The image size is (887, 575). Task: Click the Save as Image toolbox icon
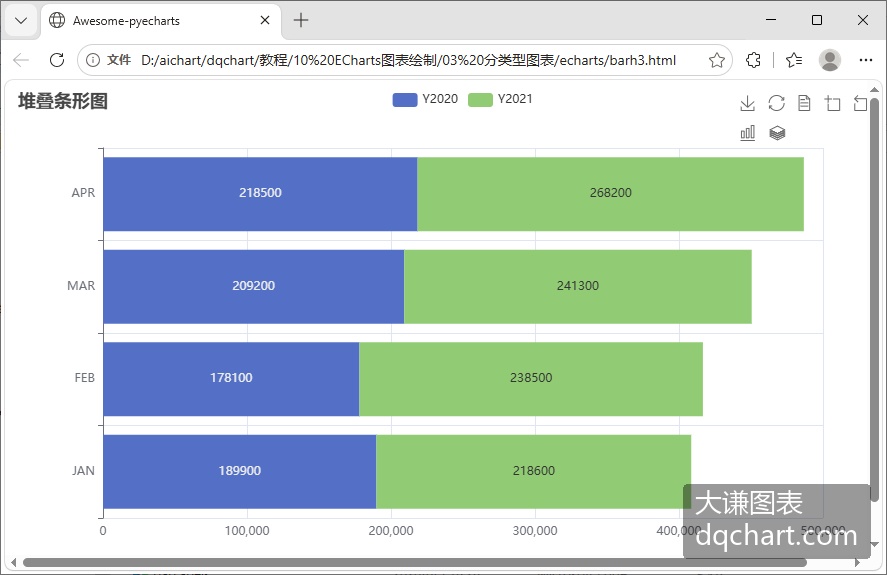(x=747, y=104)
